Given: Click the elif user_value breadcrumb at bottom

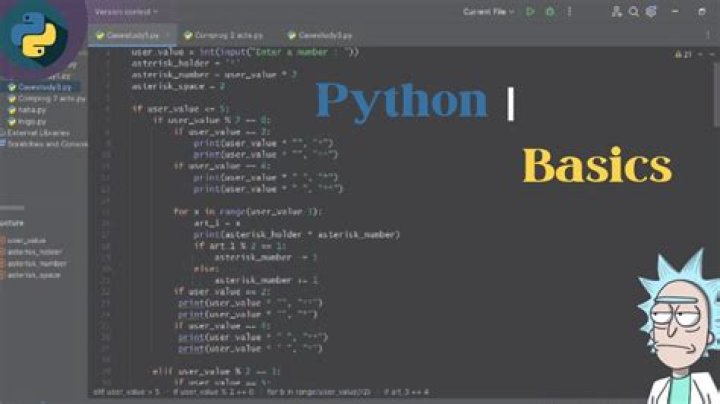Looking at the screenshot, I should pyautogui.click(x=126, y=392).
